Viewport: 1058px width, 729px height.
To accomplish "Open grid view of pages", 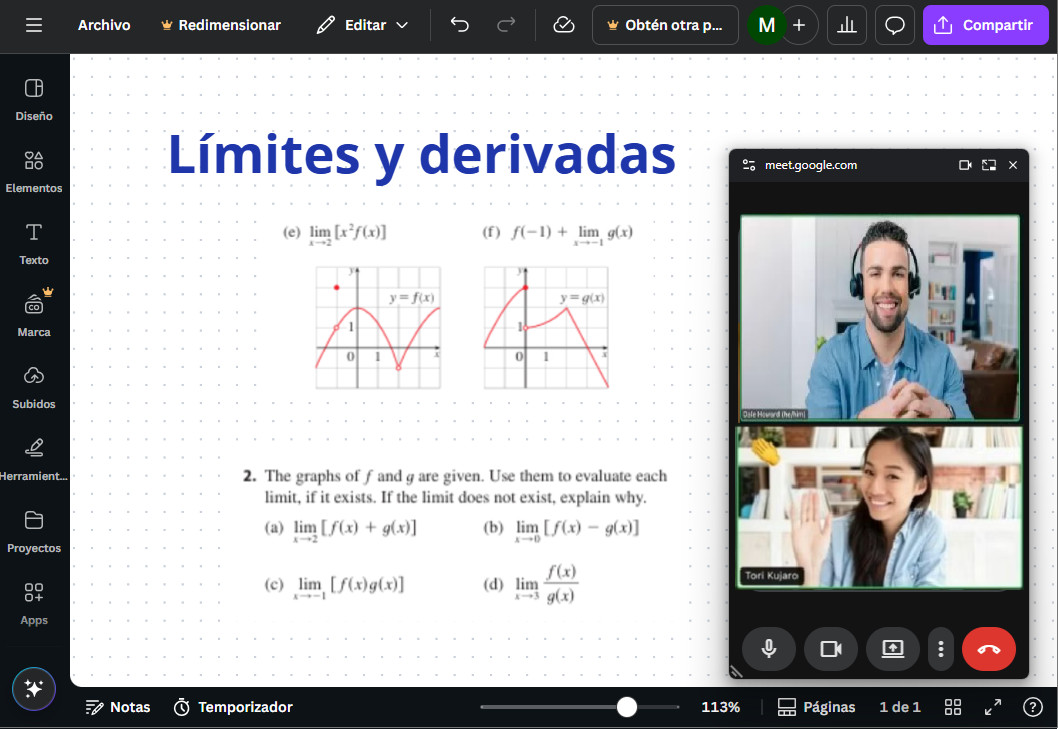I will (x=953, y=707).
